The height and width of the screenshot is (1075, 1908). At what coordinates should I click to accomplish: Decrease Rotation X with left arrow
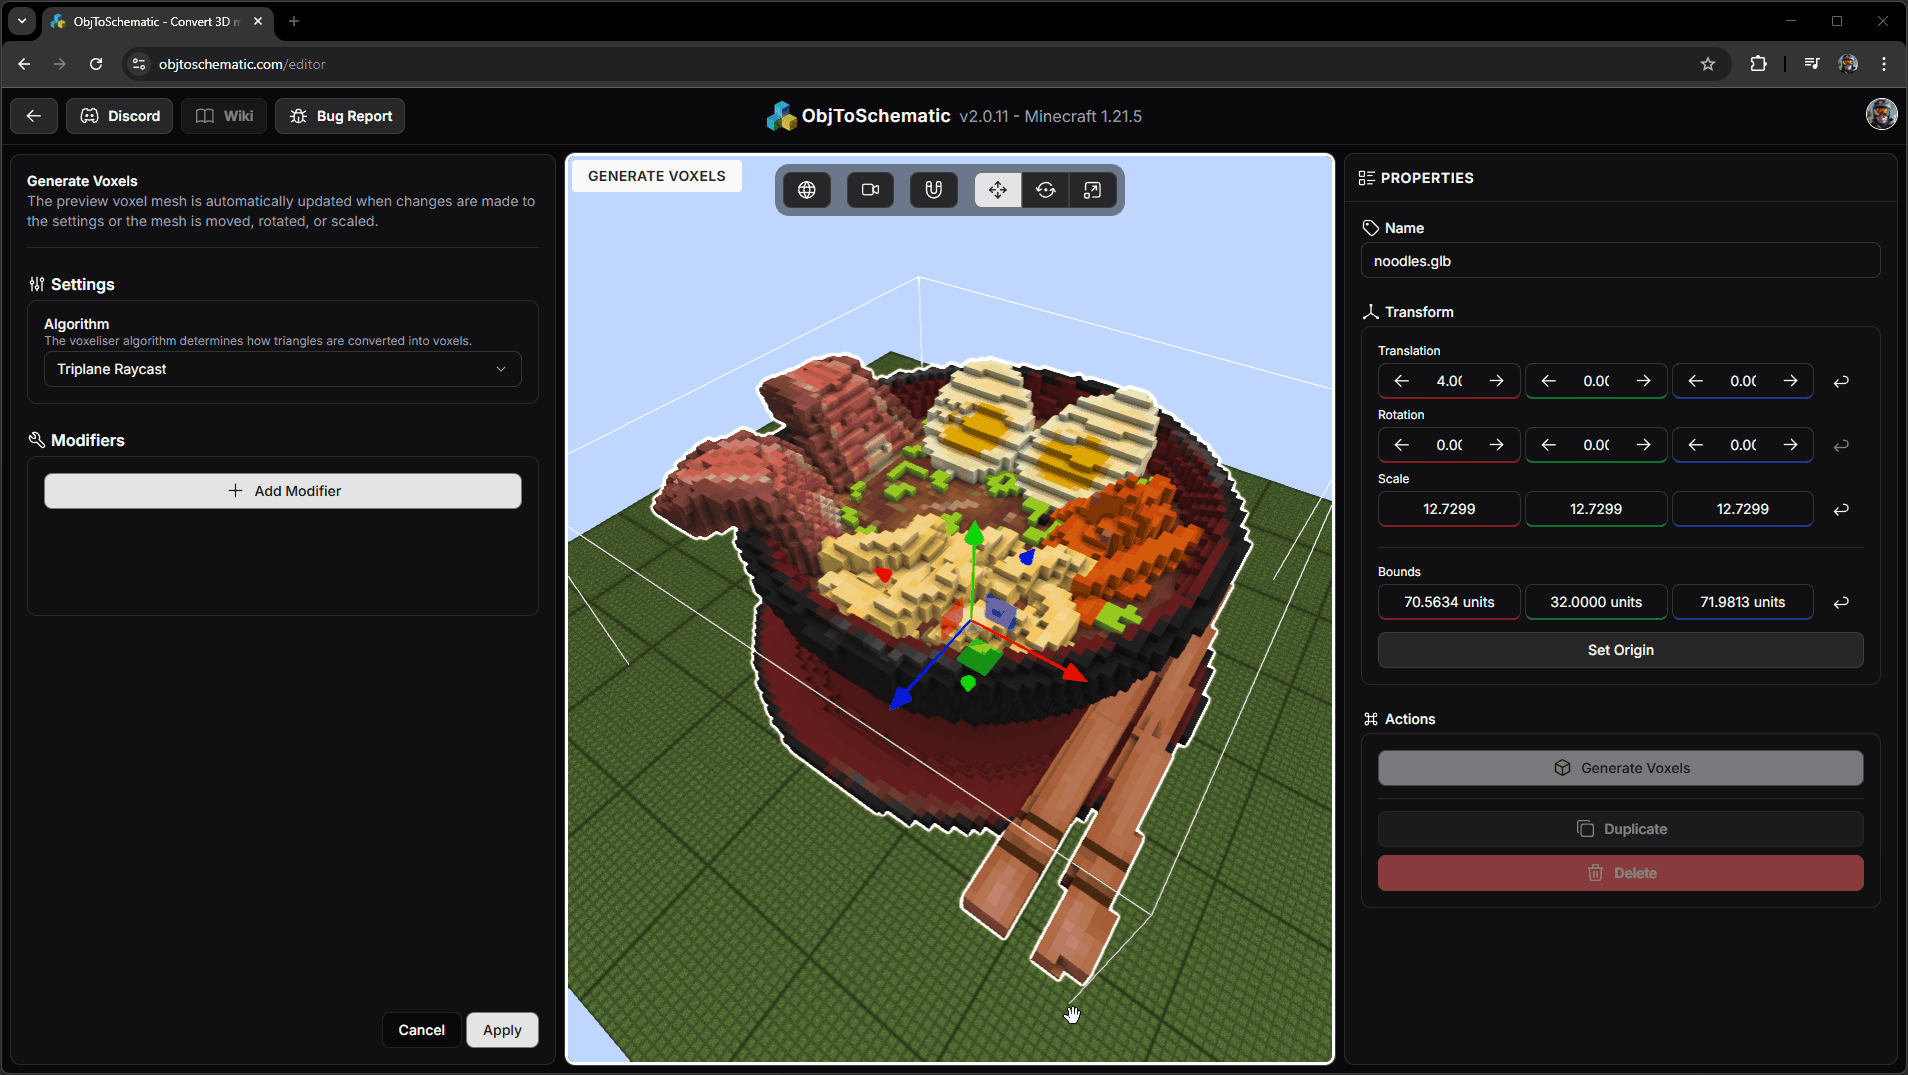[1401, 445]
